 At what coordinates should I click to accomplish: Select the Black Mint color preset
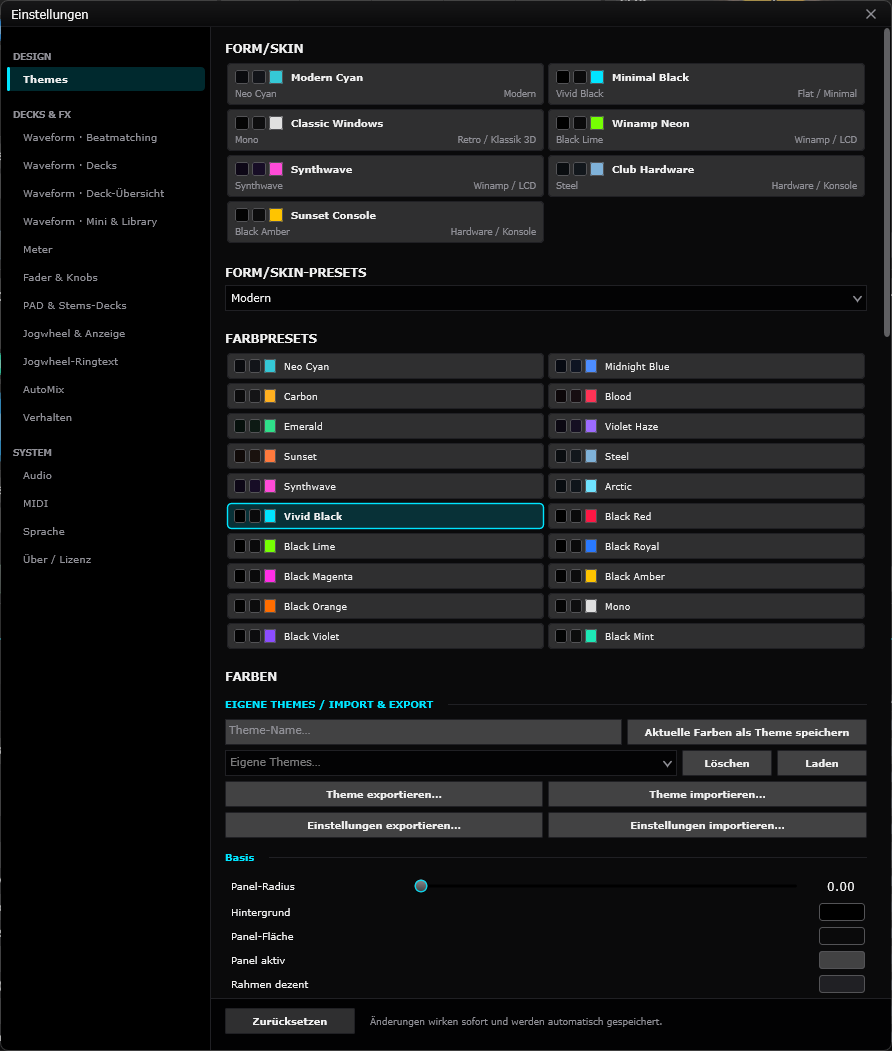(x=706, y=636)
